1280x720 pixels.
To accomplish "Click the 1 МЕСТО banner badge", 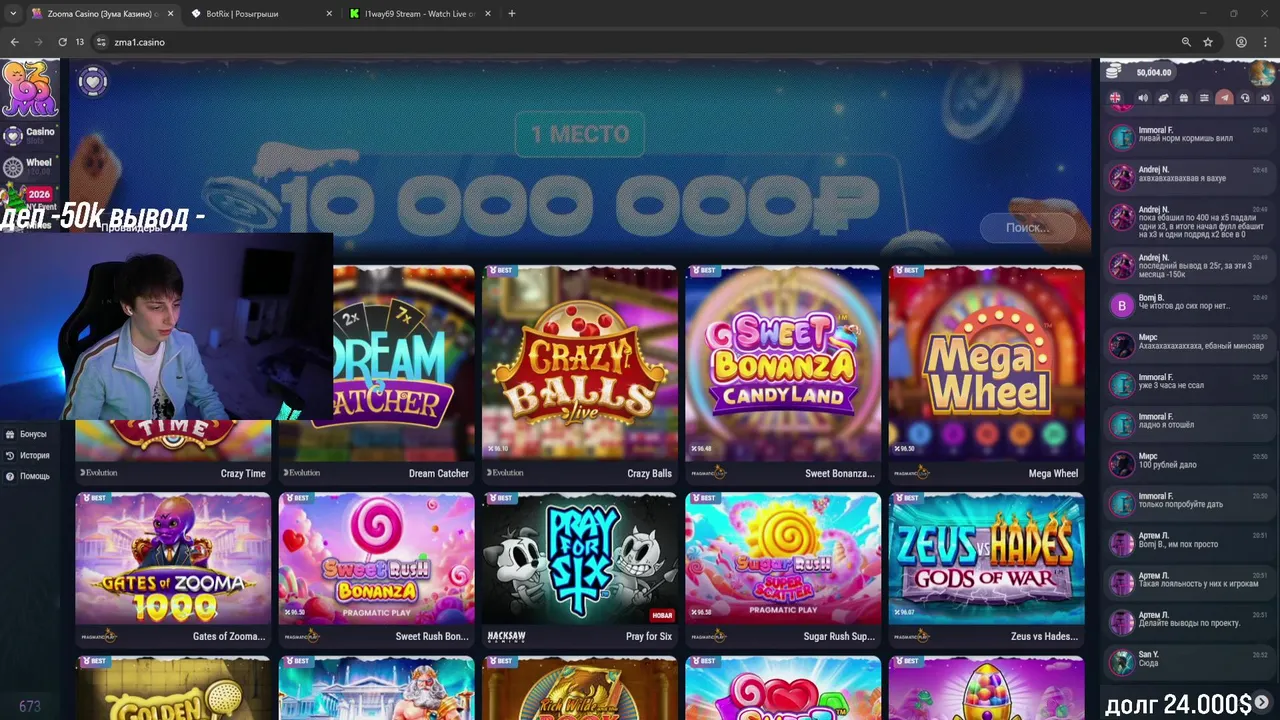I will coord(580,134).
